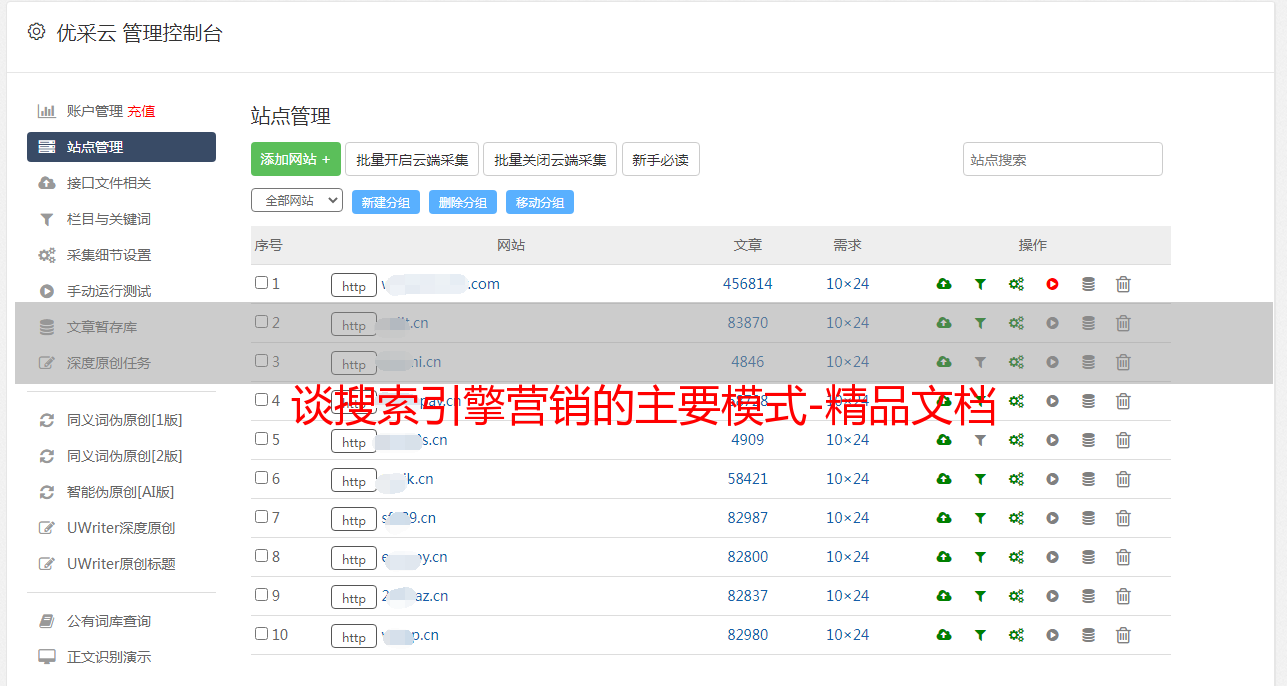Click trash icon in row 10
Image resolution: width=1287 pixels, height=686 pixels.
[x=1123, y=635]
